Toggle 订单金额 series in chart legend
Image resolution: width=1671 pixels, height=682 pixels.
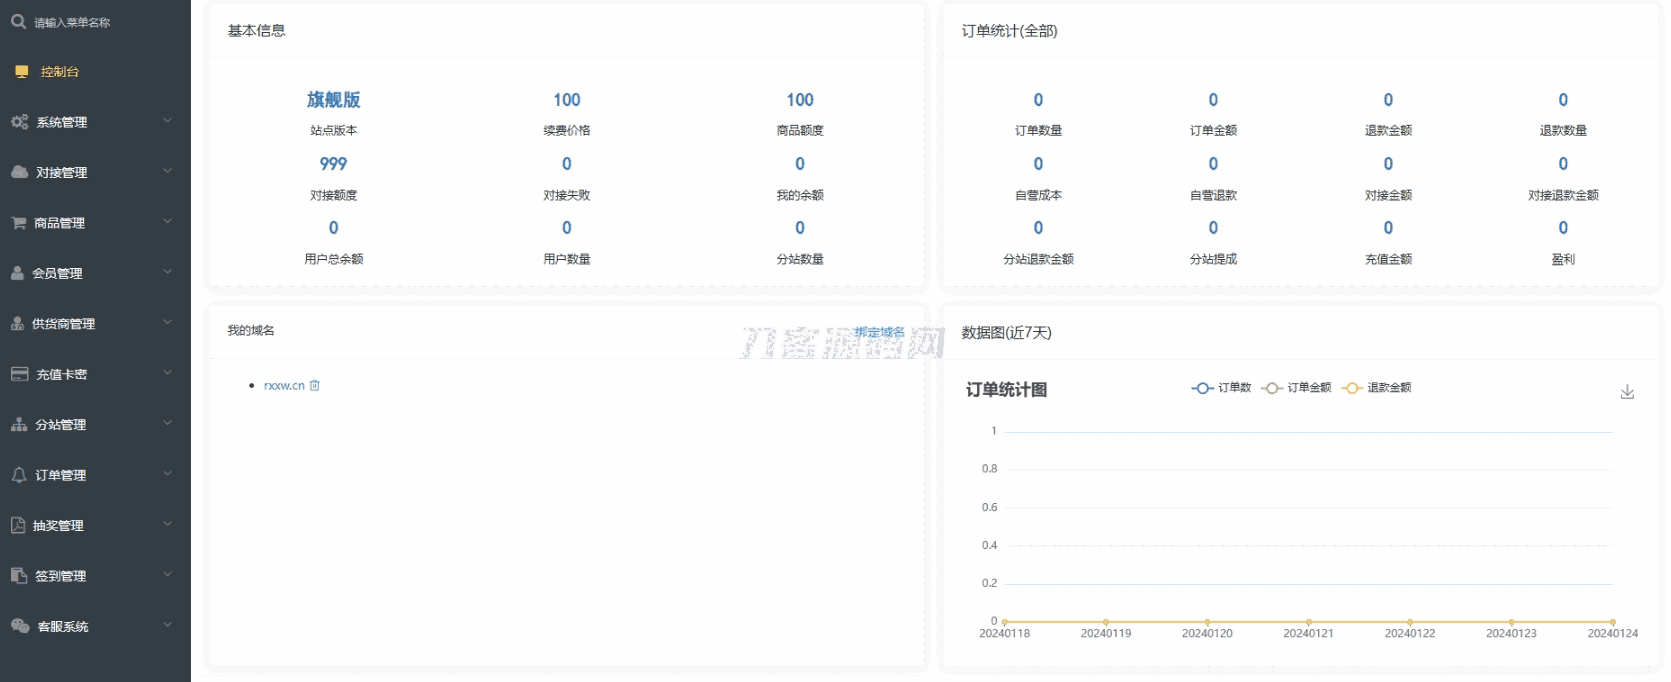1297,388
